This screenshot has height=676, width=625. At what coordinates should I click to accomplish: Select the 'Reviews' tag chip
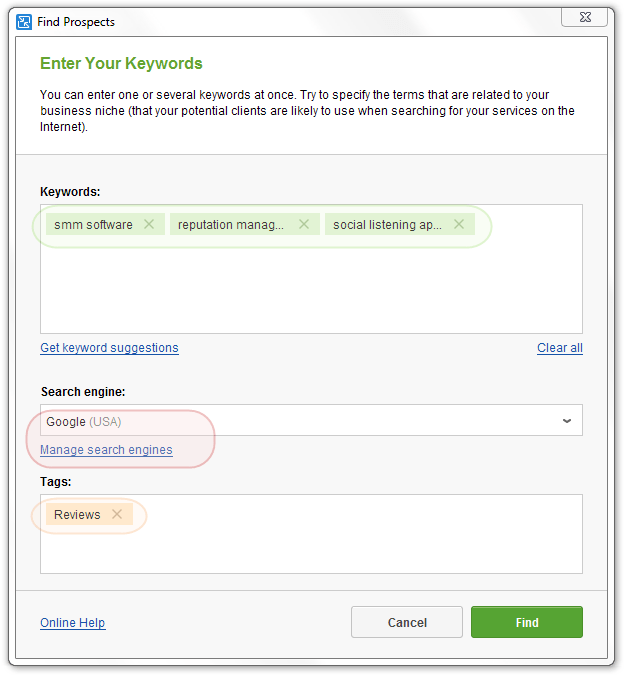point(77,514)
